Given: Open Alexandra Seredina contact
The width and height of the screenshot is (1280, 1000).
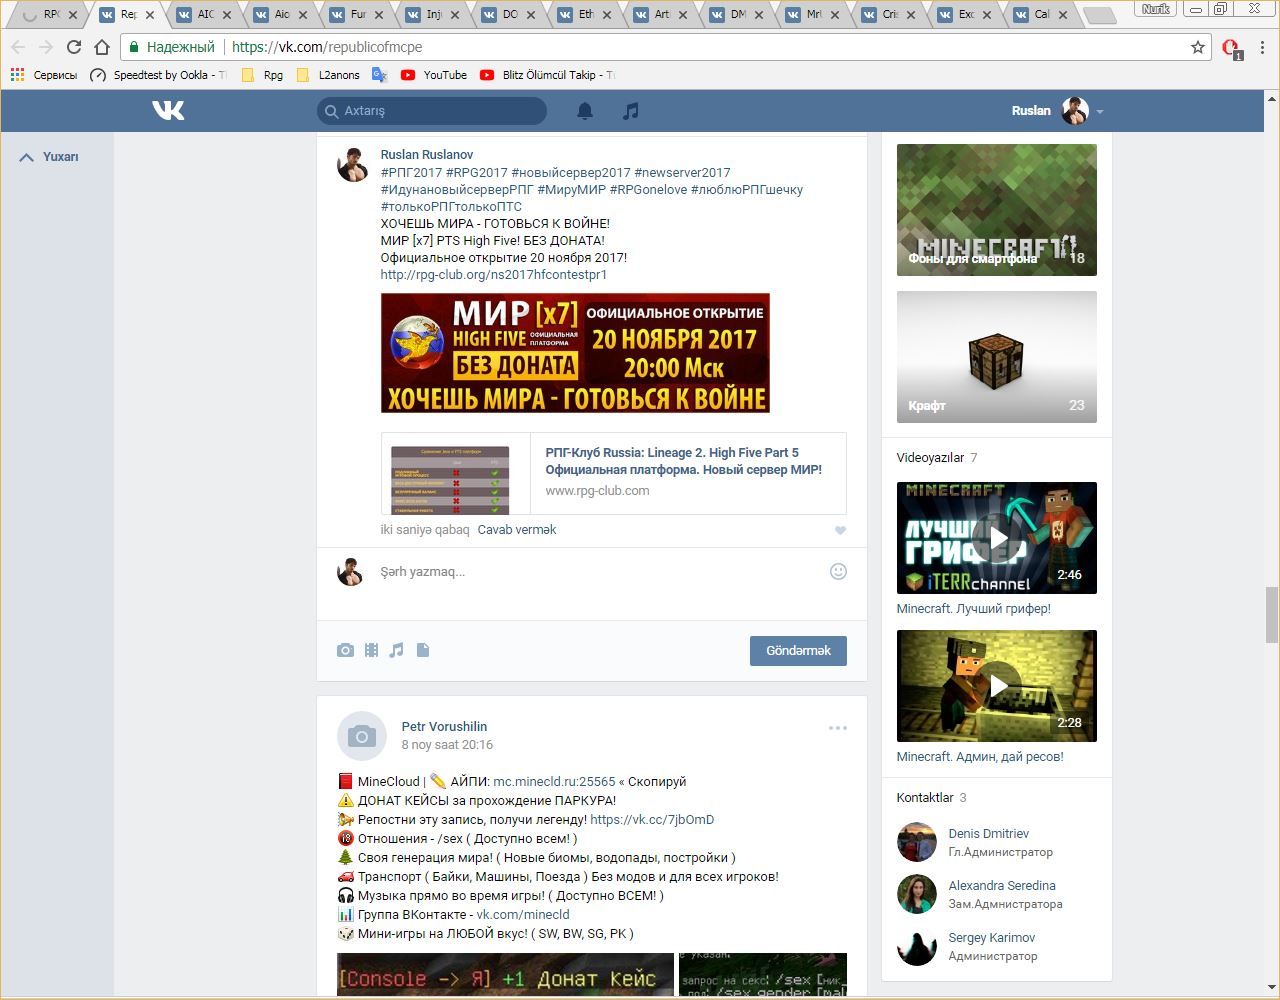Looking at the screenshot, I should [x=1002, y=886].
